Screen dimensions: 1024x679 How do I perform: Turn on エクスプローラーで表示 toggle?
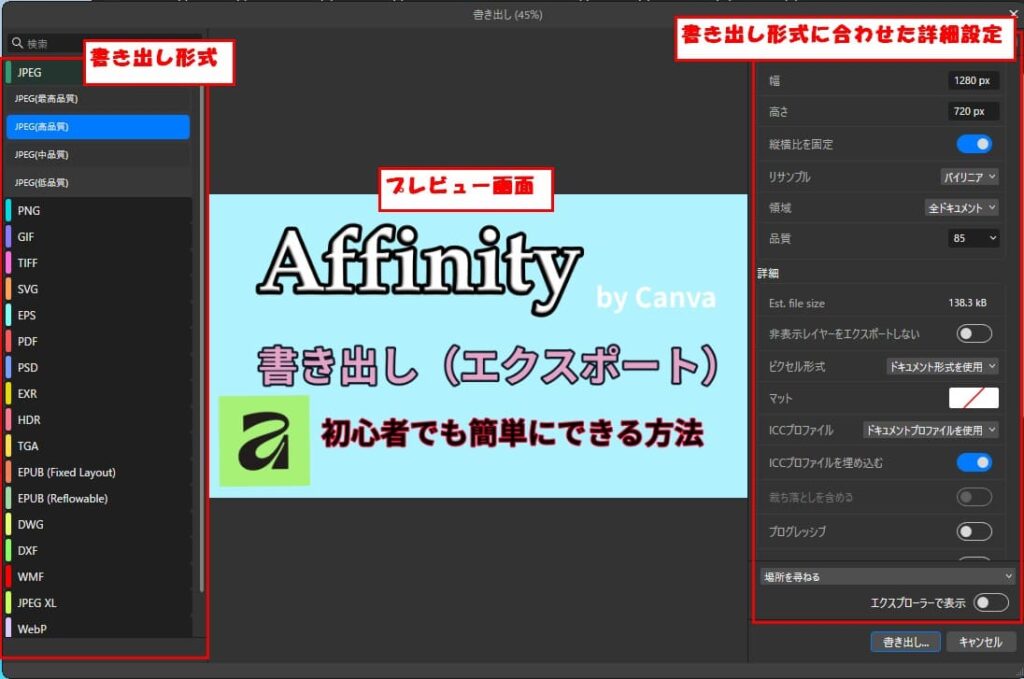(x=991, y=602)
